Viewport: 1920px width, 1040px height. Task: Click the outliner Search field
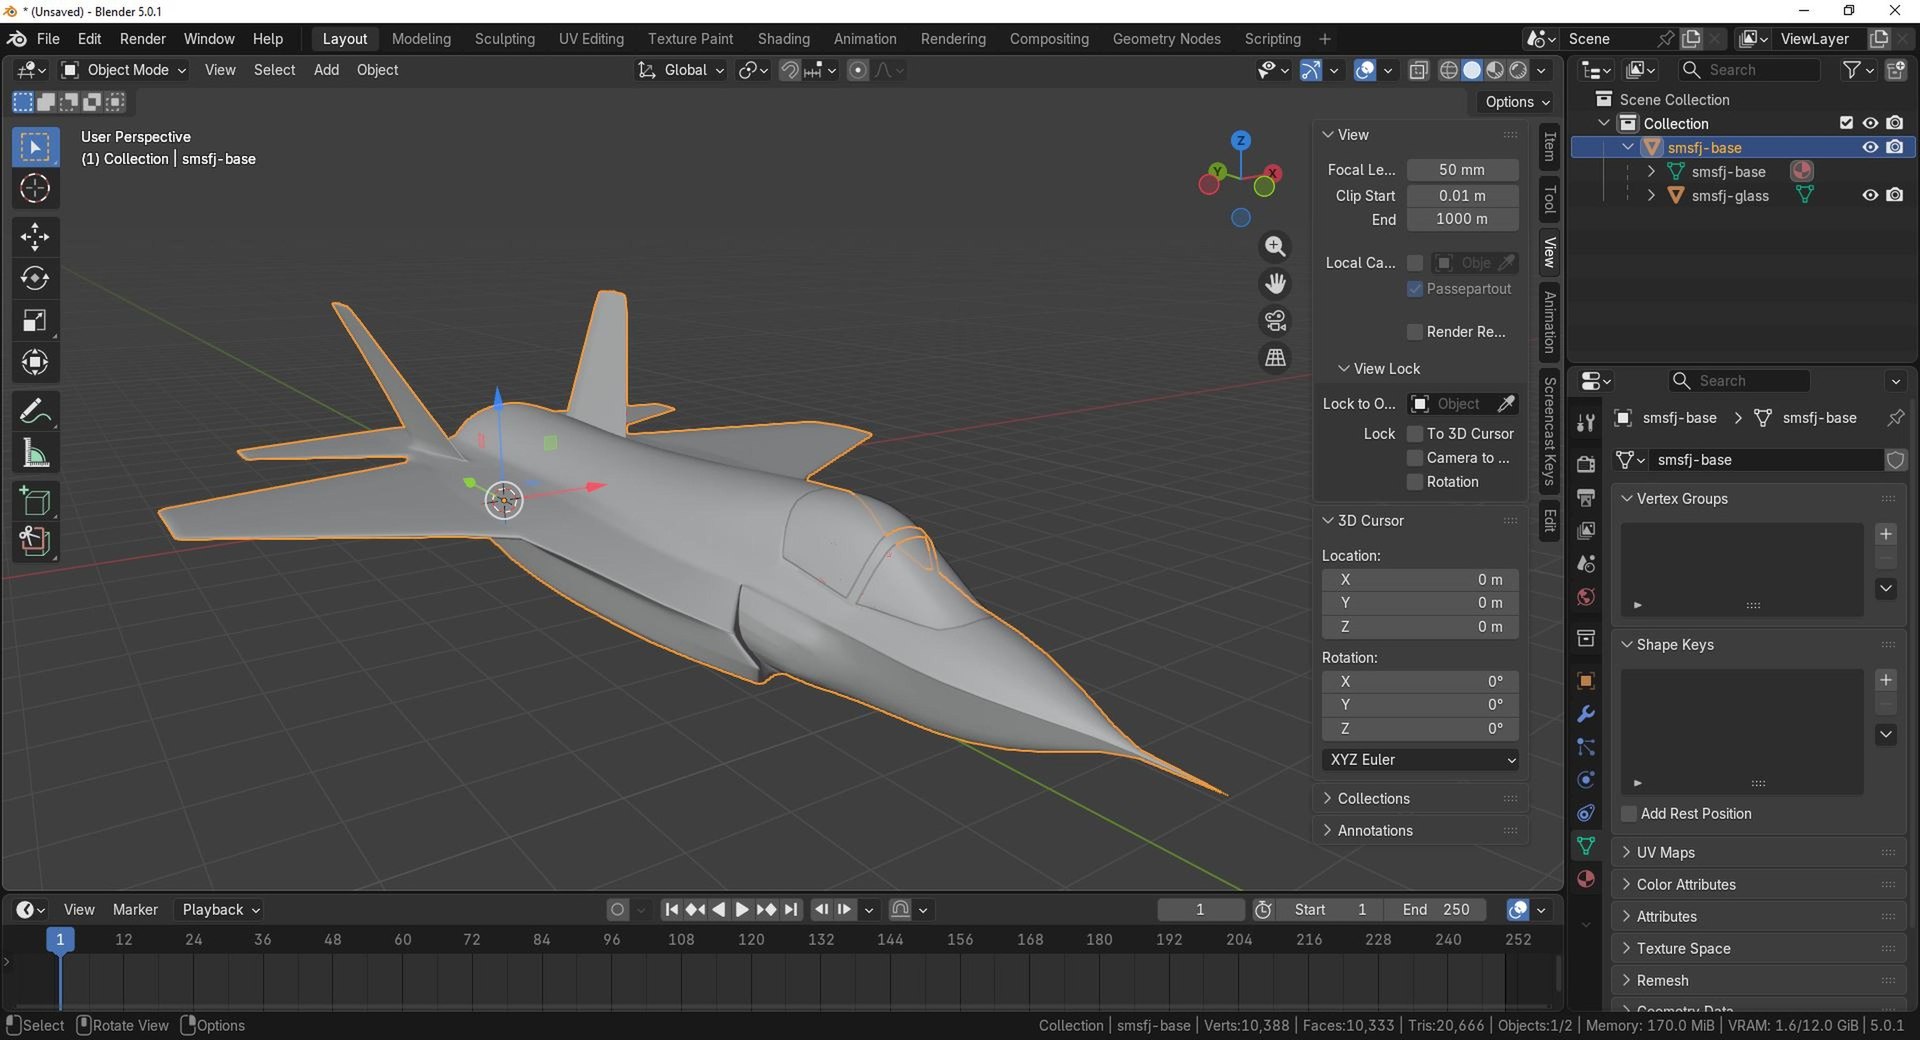[1750, 70]
